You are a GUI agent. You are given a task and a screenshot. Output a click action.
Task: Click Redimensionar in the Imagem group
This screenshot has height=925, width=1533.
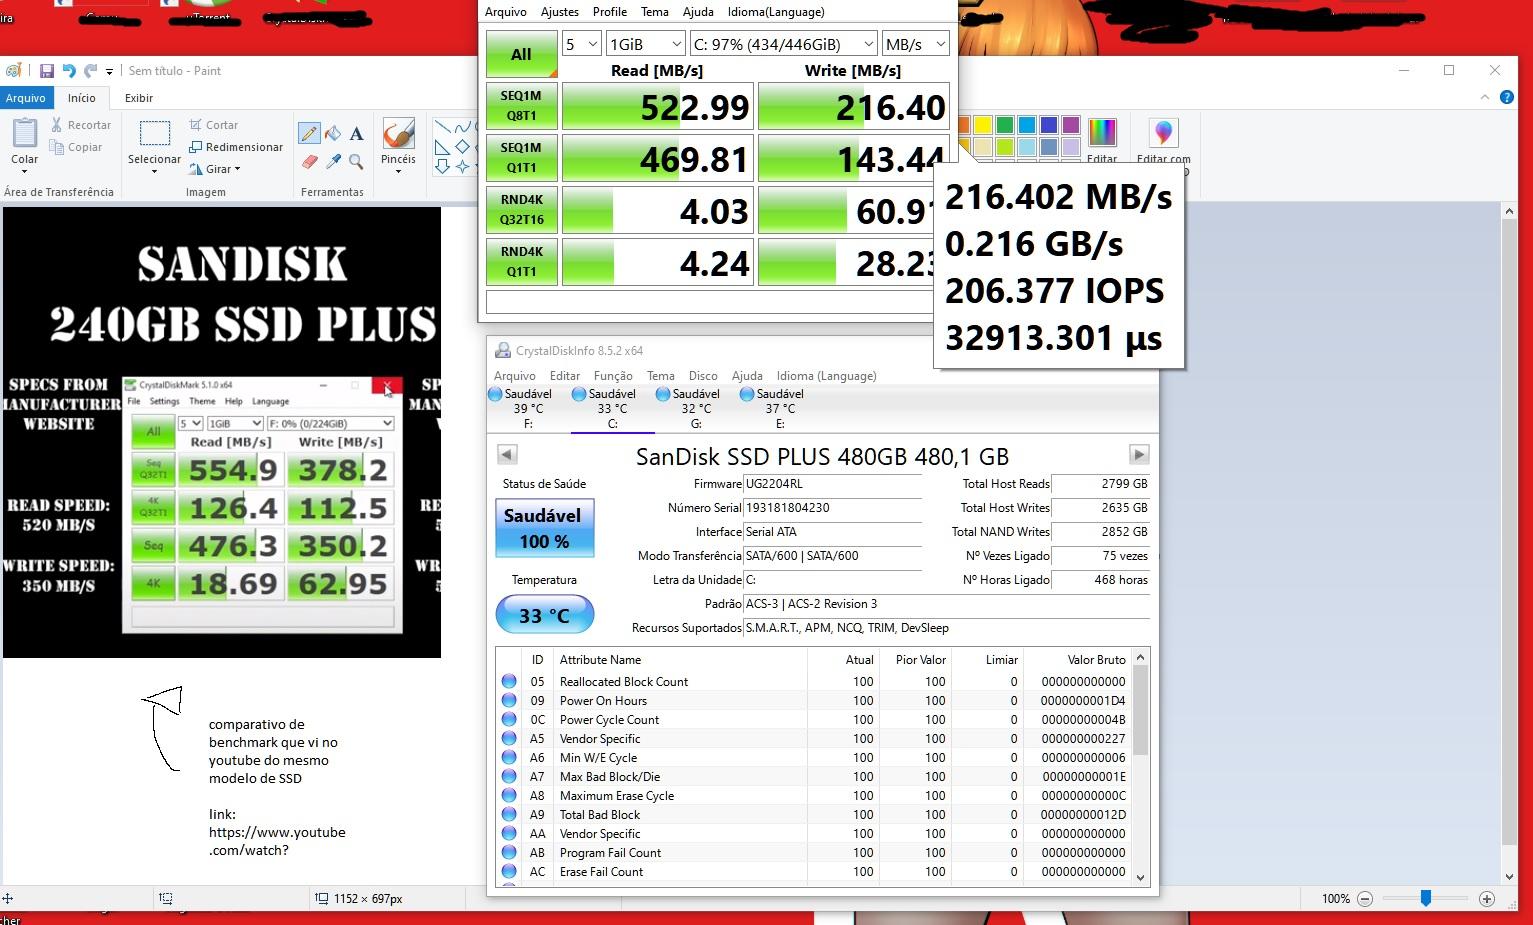pyautogui.click(x=236, y=147)
